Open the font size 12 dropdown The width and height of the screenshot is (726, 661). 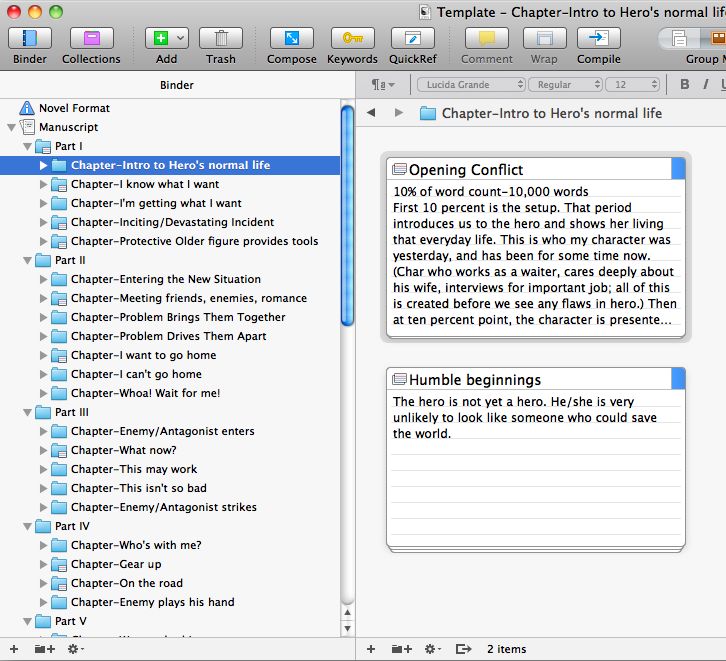coord(632,85)
